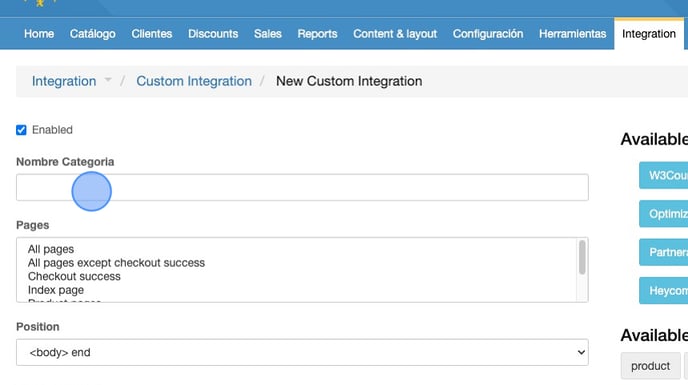Open the Content & layout menu
688x385 pixels.
point(395,34)
